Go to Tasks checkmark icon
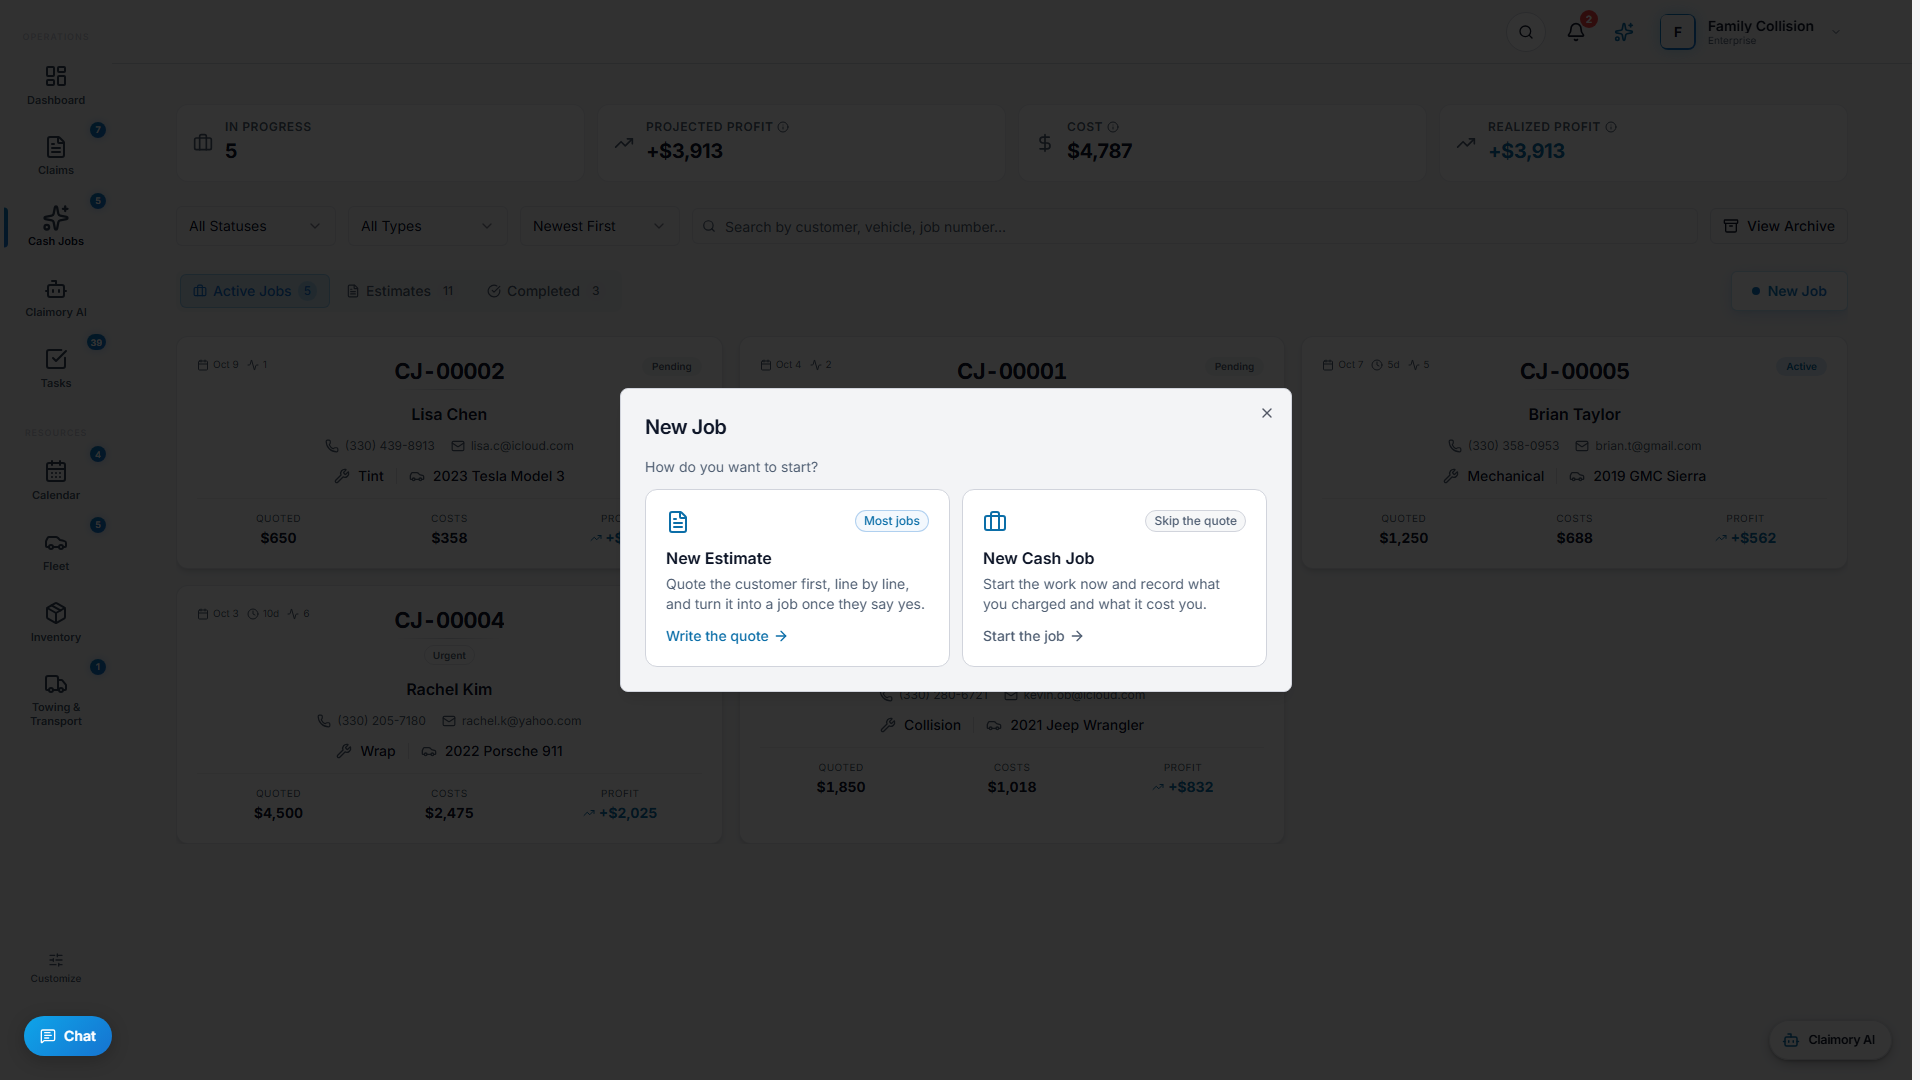The image size is (1920, 1080). click(x=56, y=360)
